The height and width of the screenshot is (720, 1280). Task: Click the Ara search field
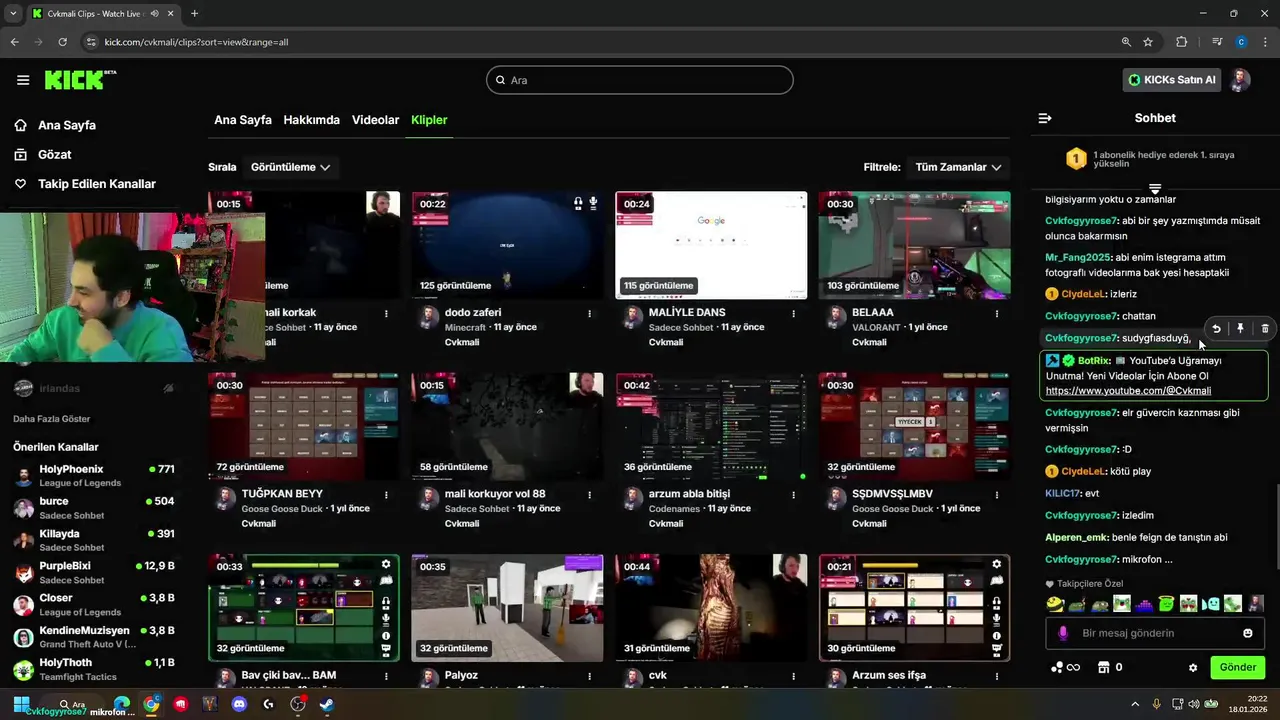(x=640, y=80)
